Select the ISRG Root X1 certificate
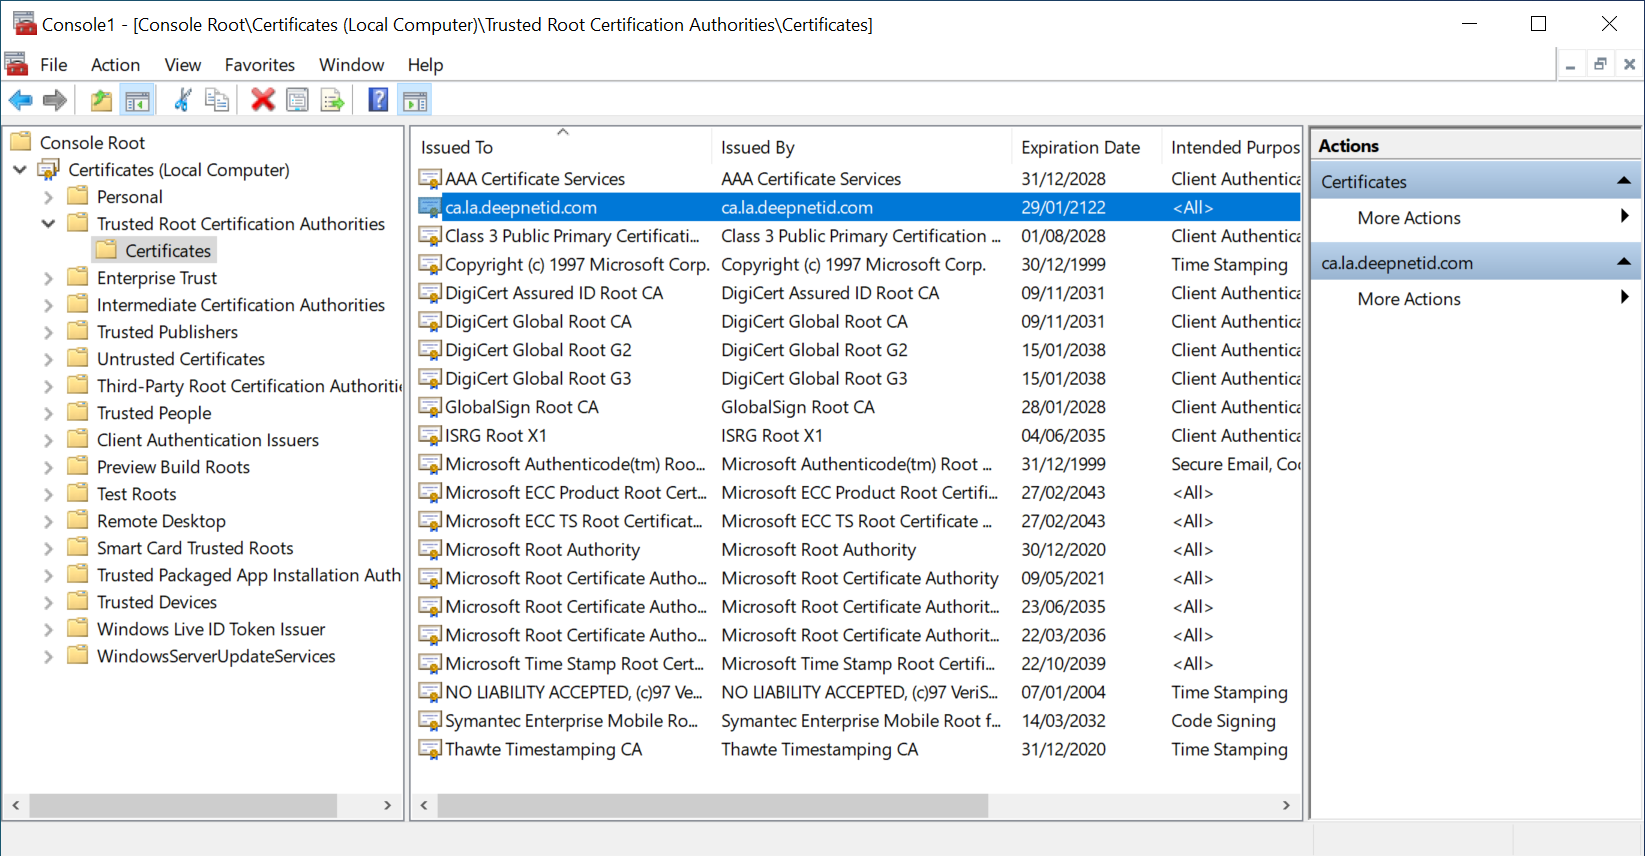 click(x=496, y=436)
